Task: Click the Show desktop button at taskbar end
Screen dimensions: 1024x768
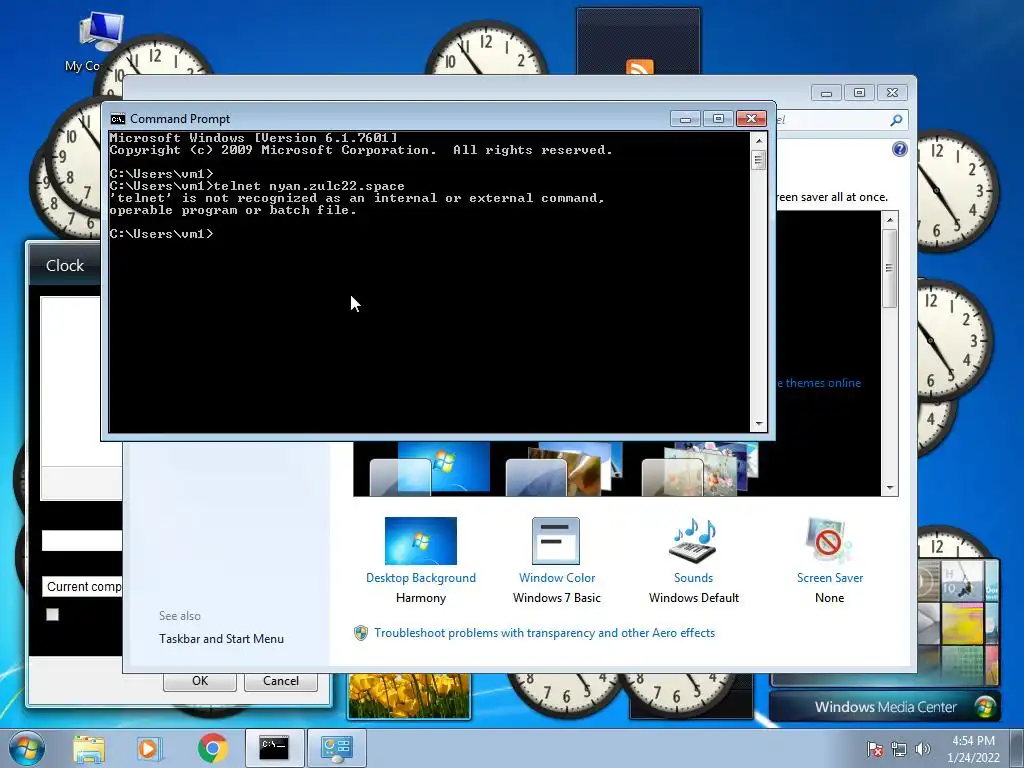Action: (x=1017, y=748)
